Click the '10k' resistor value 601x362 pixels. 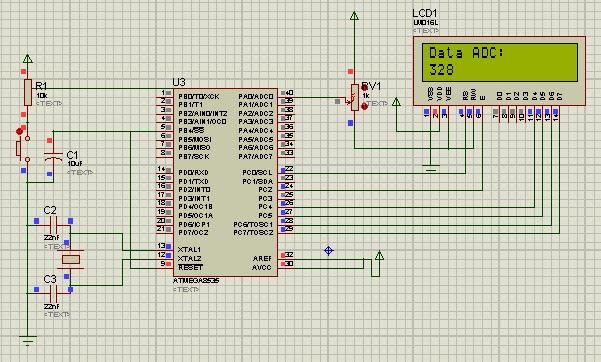coord(42,95)
